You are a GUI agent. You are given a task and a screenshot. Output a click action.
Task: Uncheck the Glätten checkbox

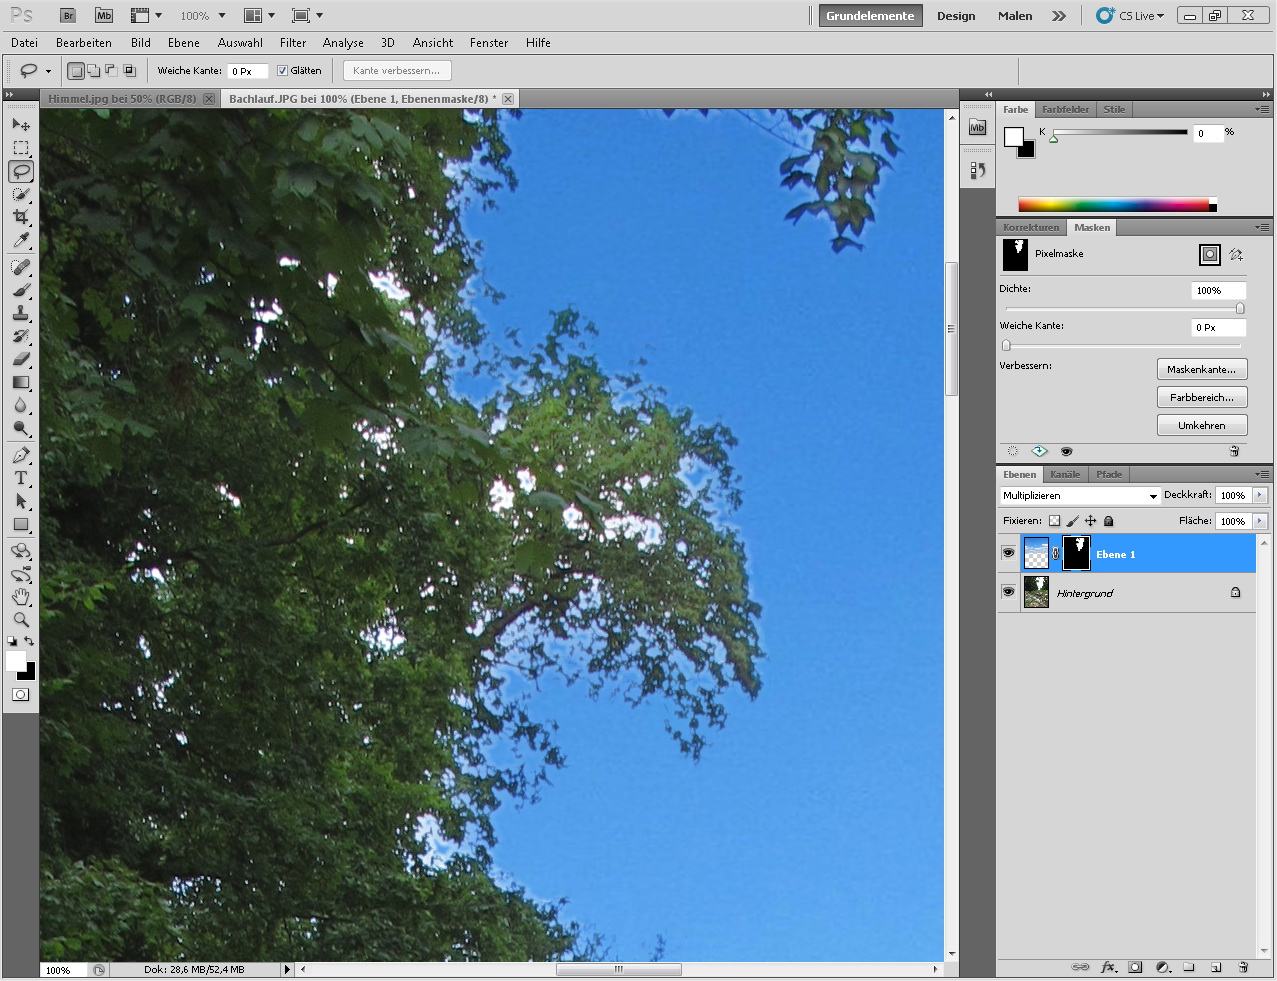(282, 71)
